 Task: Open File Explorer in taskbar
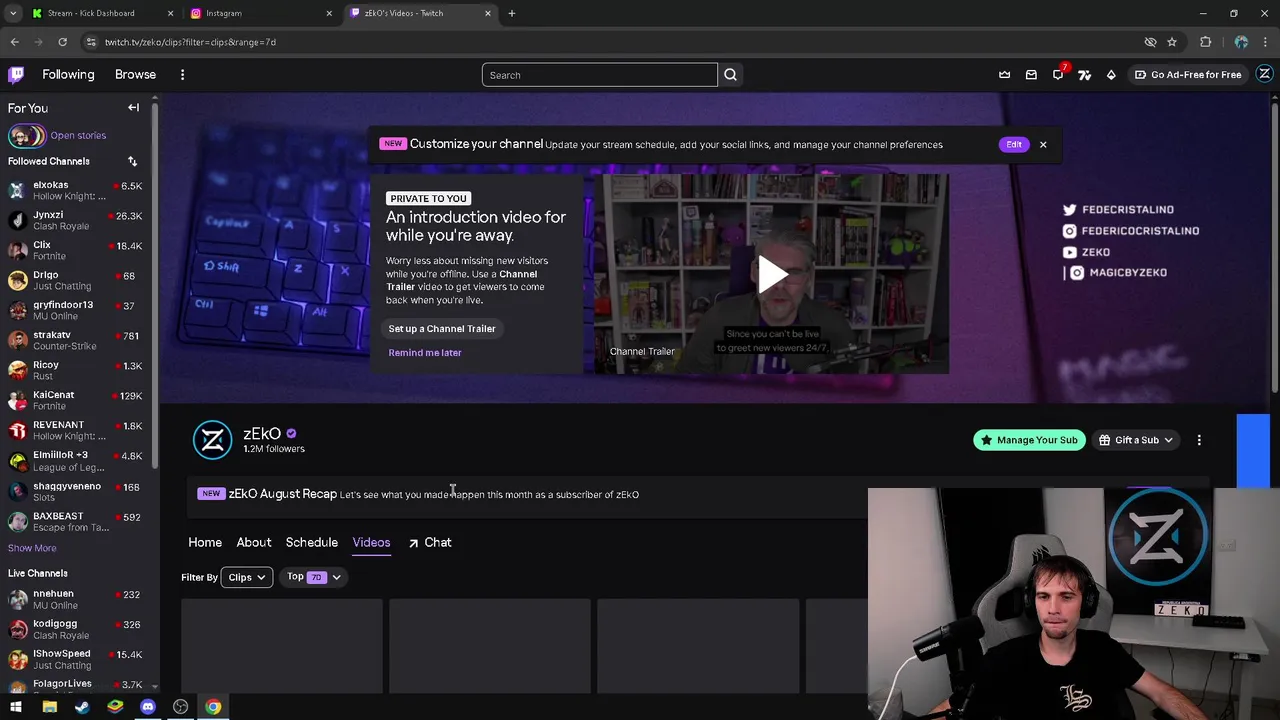coord(49,707)
